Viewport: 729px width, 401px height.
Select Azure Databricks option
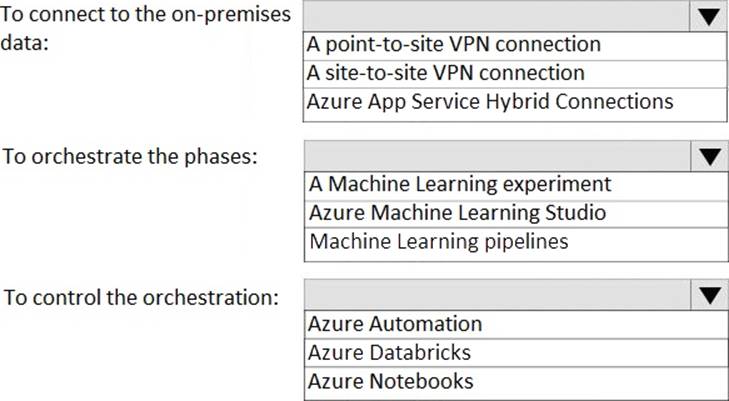[x=516, y=353]
